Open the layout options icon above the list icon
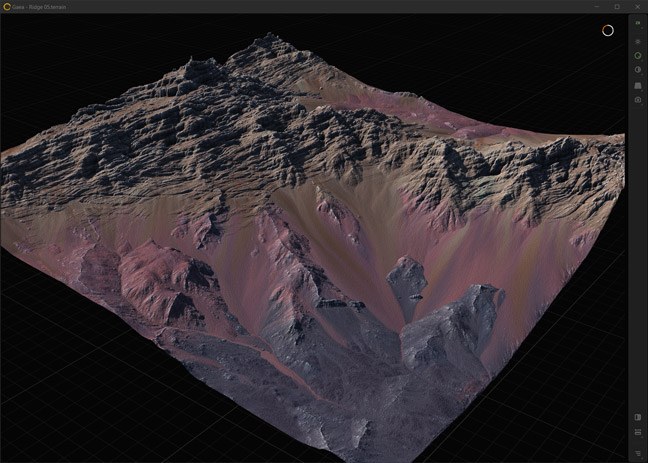Image resolution: width=648 pixels, height=463 pixels. point(638,433)
